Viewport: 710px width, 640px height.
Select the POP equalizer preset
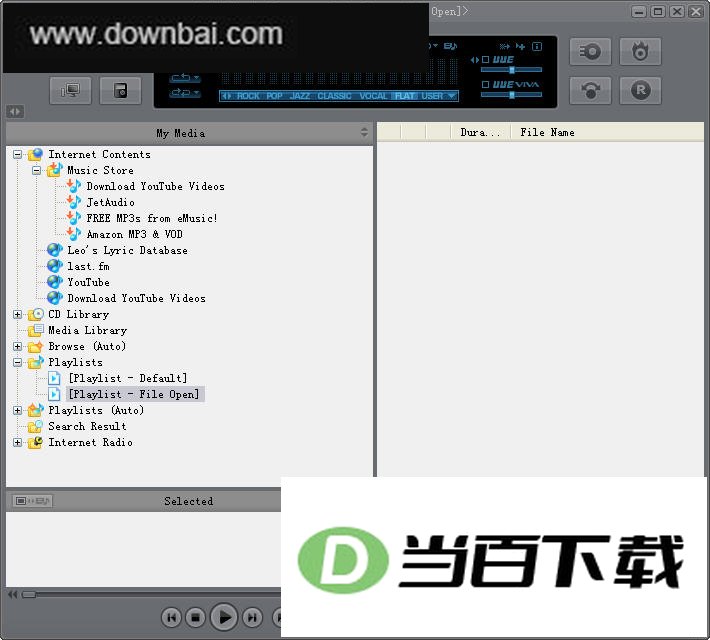click(x=274, y=96)
